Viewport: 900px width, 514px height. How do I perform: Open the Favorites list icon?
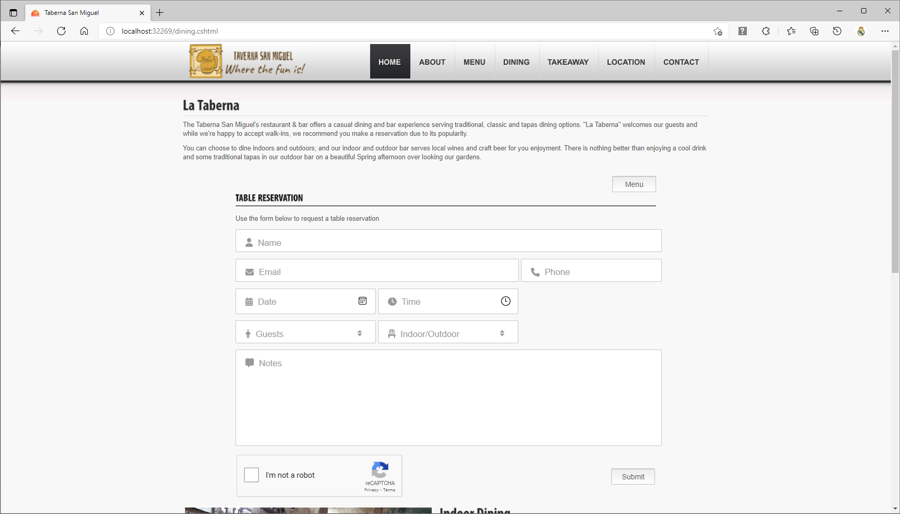click(x=791, y=31)
